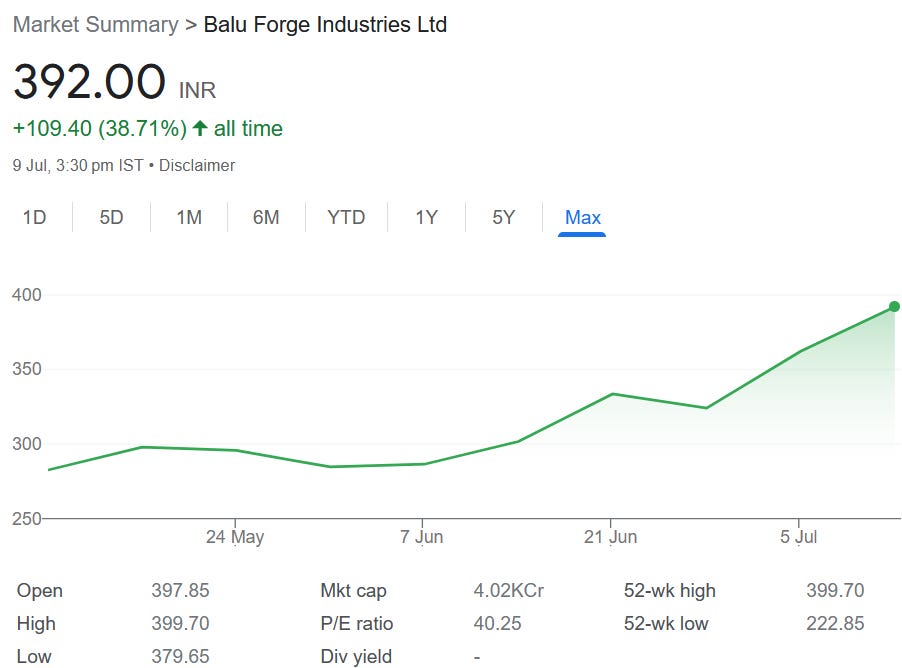The image size is (902, 668).
Task: Choose the 1Y range tab
Action: click(x=426, y=217)
